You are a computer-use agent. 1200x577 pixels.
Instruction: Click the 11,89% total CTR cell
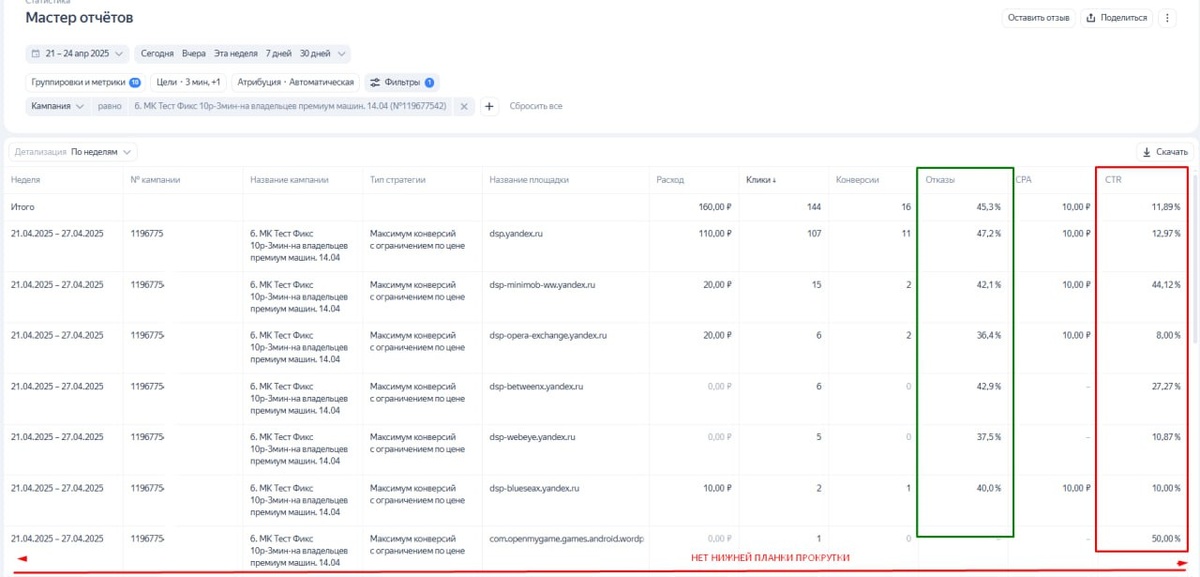(1166, 207)
